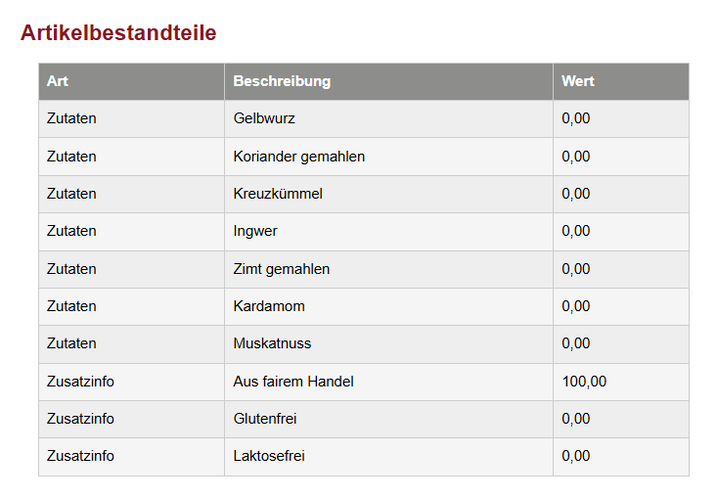Viewport: 717px width, 498px height.
Task: Click the Zutaten cell in the Ingwer row
Action: (71, 231)
